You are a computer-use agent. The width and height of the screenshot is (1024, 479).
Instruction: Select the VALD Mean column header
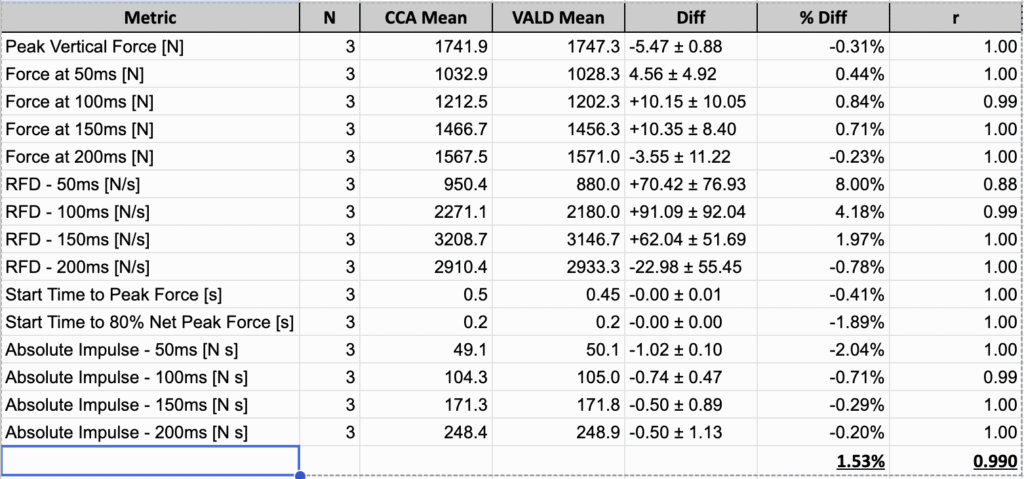[x=559, y=17]
